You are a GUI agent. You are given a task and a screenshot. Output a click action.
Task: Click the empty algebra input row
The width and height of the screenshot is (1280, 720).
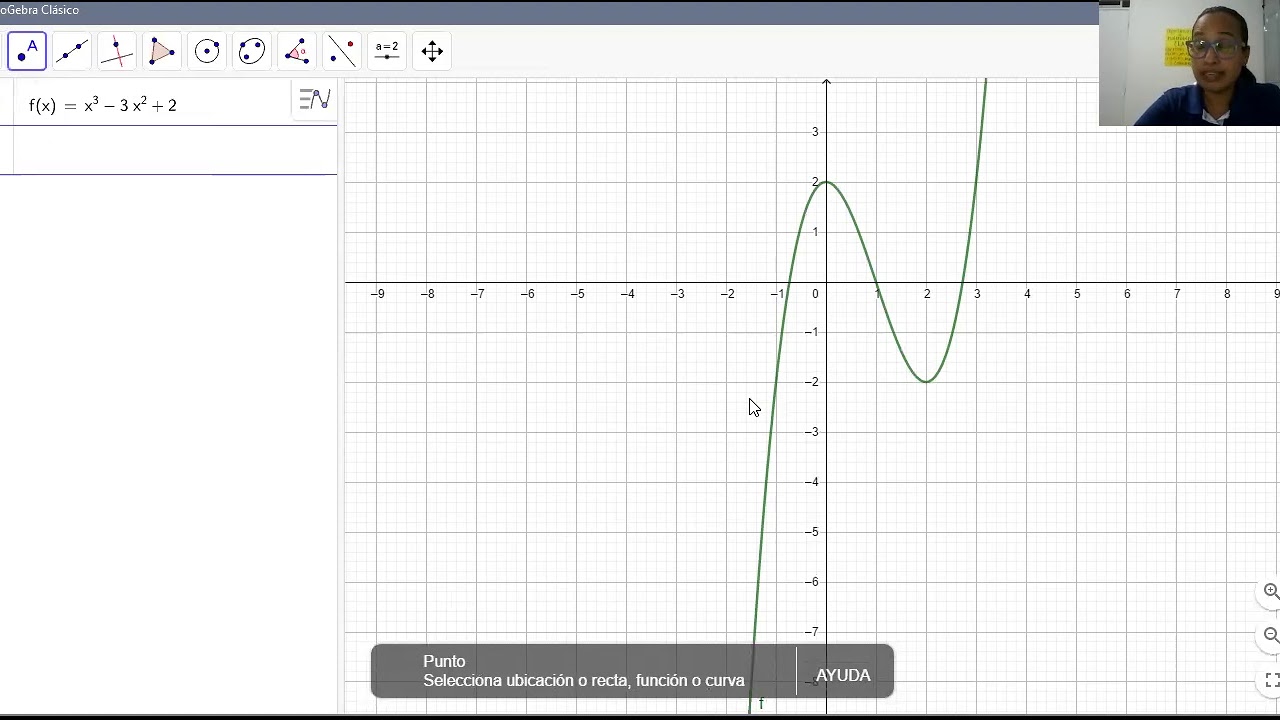point(168,150)
